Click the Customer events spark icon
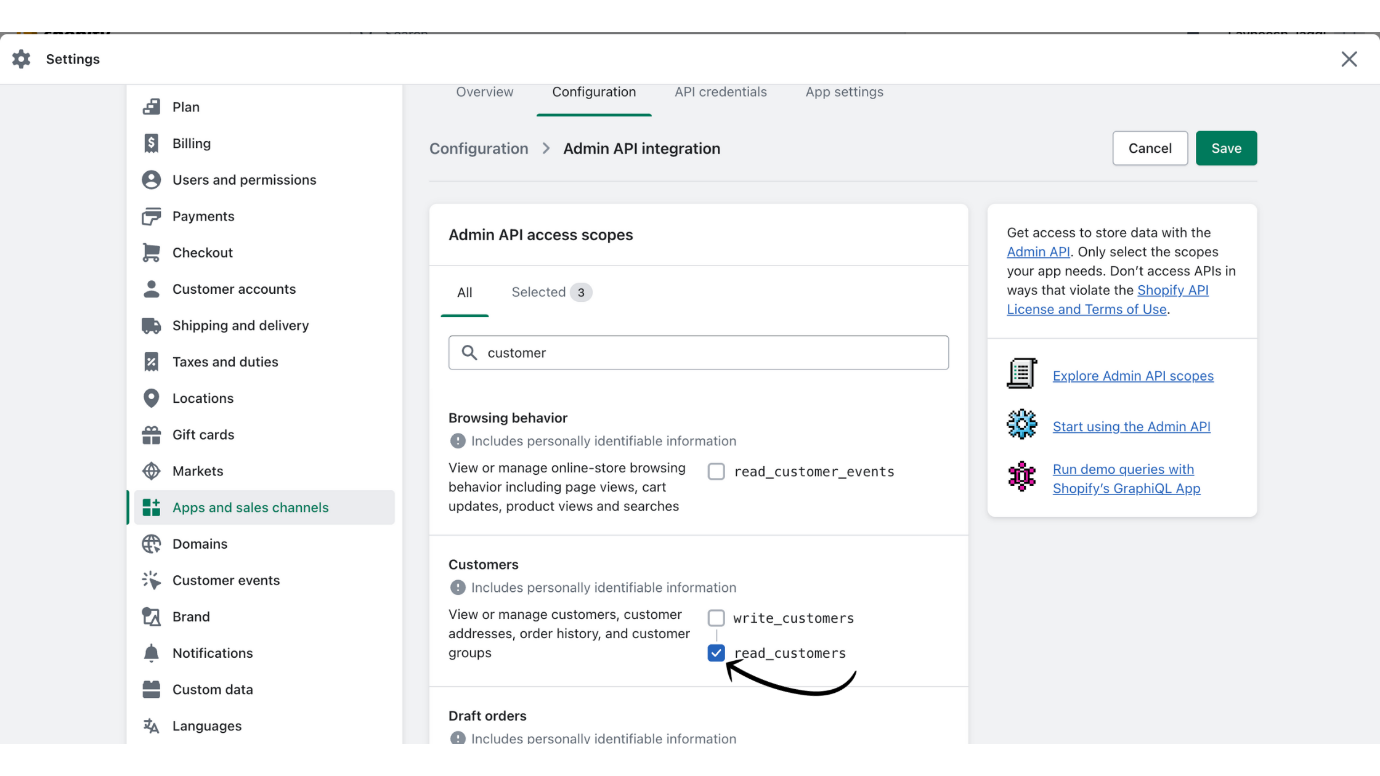 (151, 580)
